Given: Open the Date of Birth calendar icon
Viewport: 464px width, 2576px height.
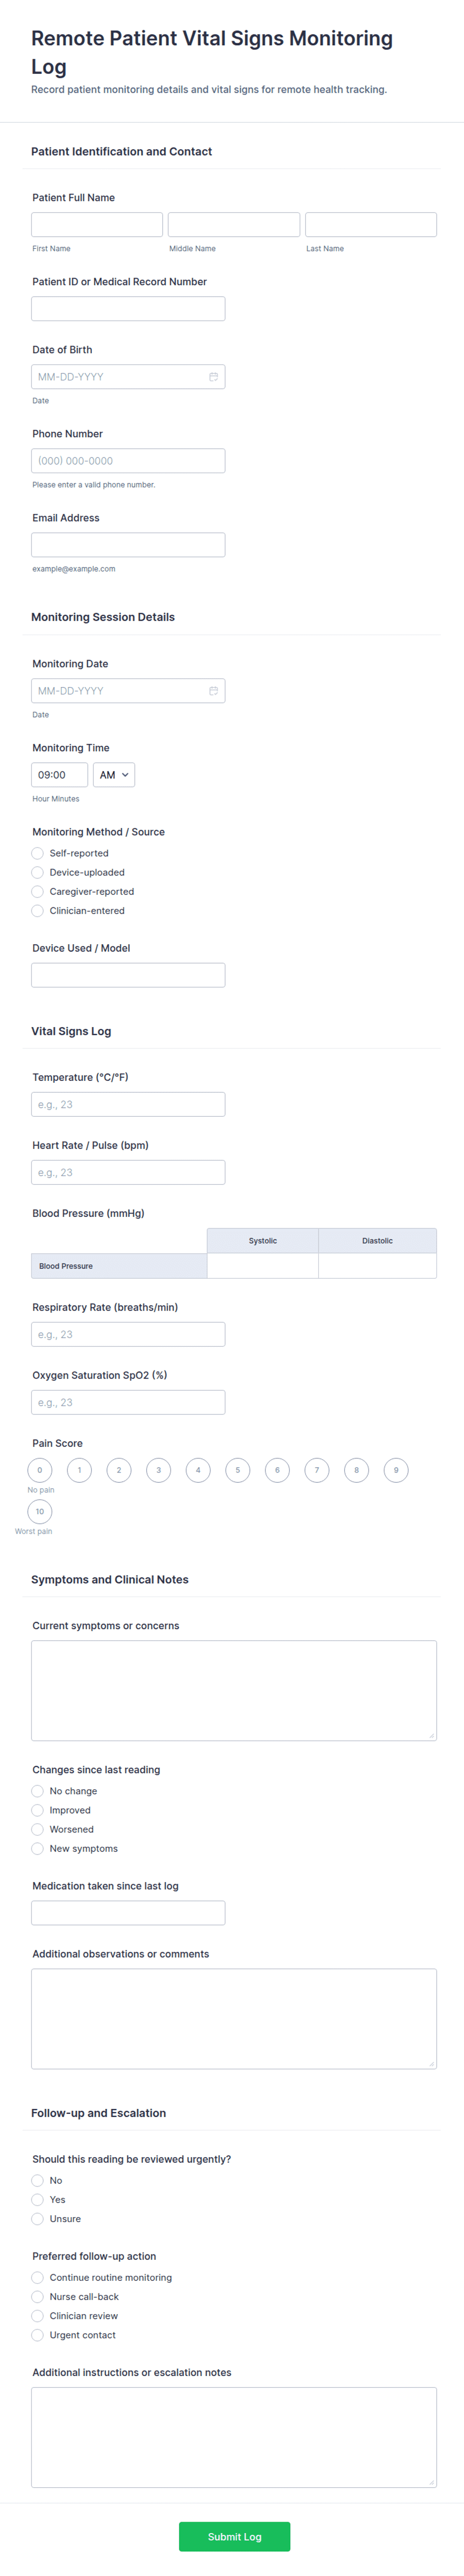Looking at the screenshot, I should [x=213, y=377].
